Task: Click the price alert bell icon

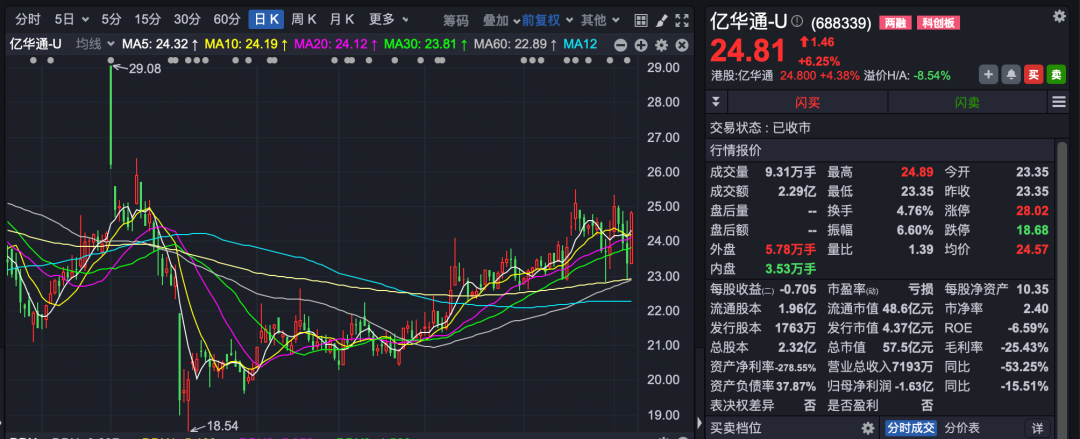Action: (1011, 74)
